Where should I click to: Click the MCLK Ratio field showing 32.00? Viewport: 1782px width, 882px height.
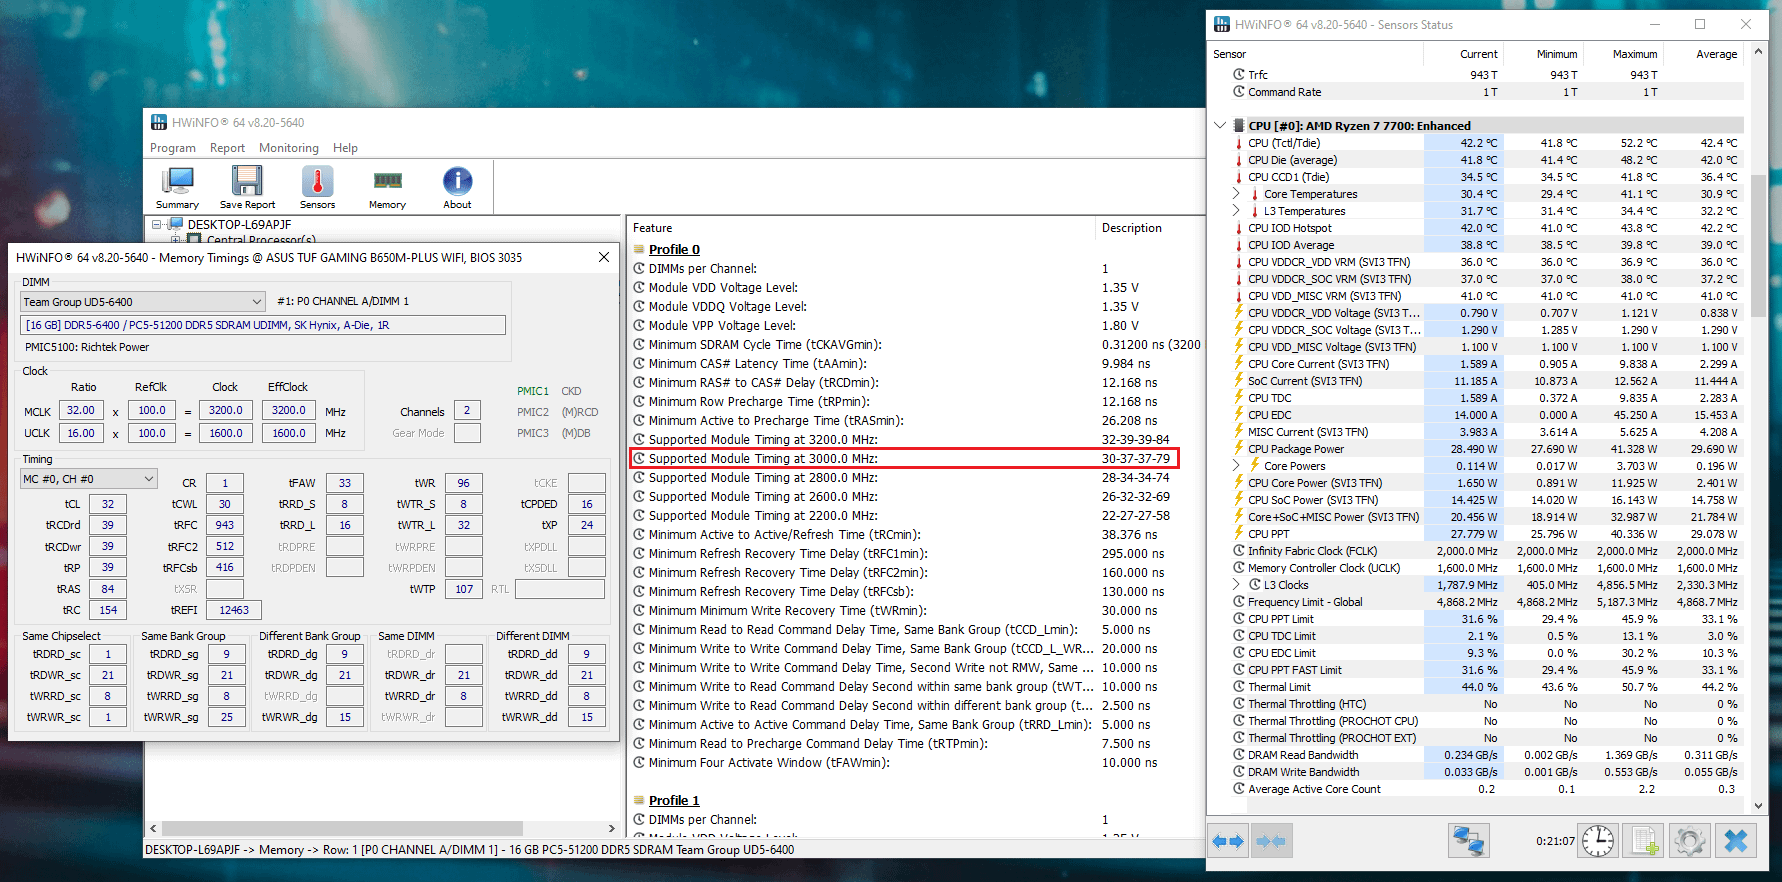pyautogui.click(x=81, y=410)
